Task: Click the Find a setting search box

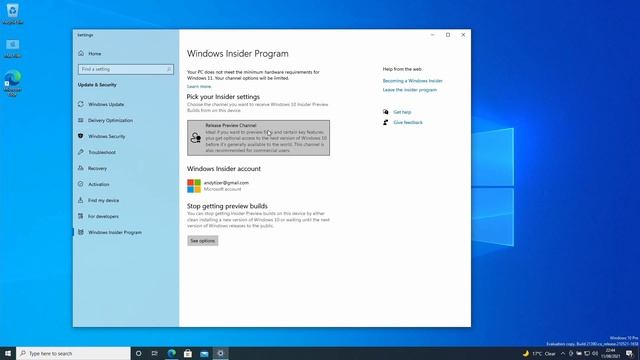Action: coord(126,69)
